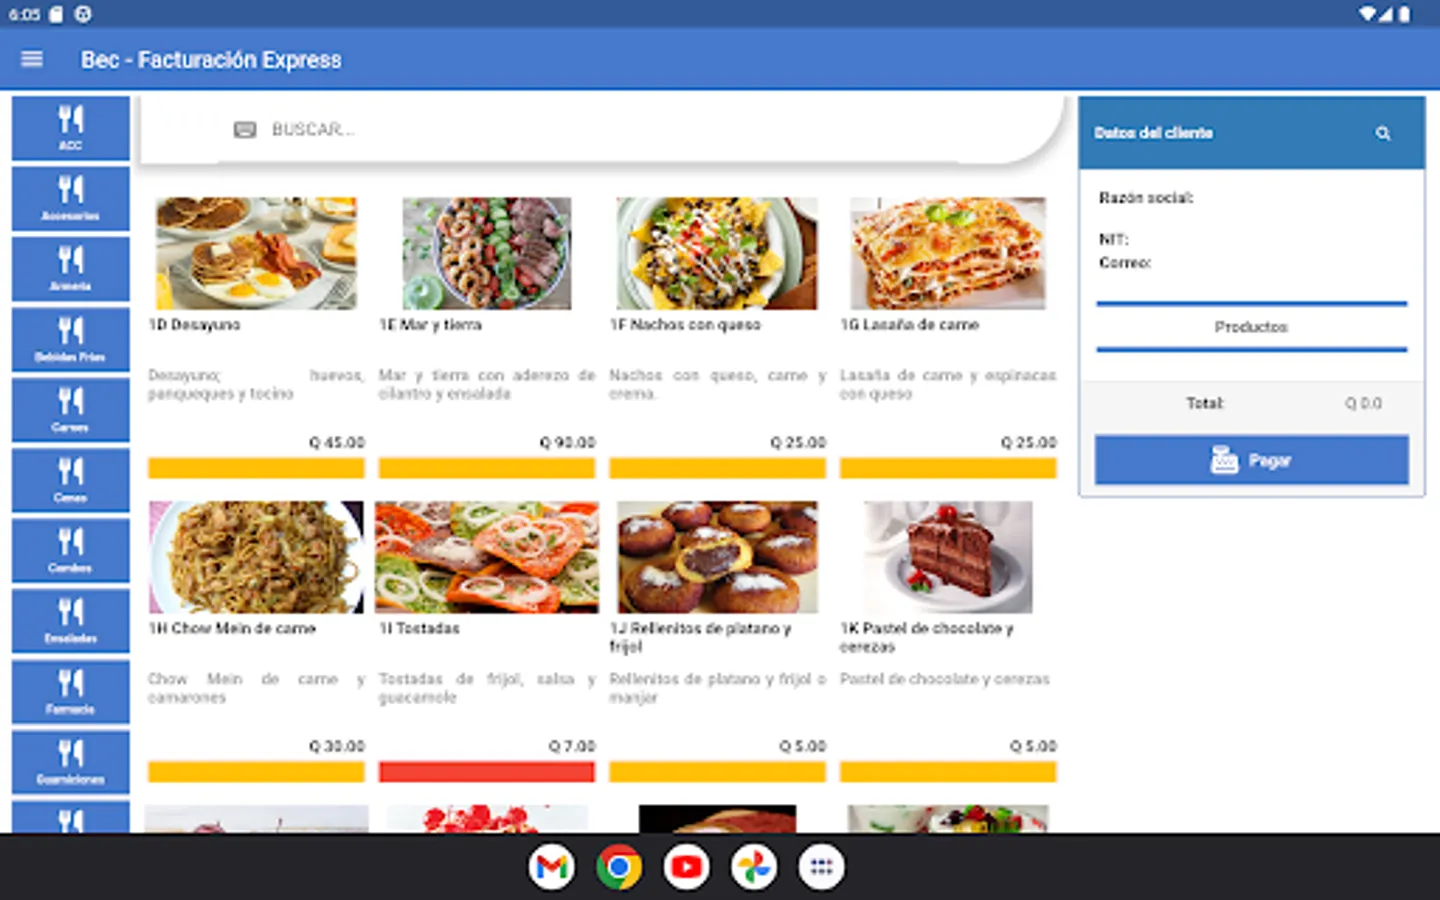Click the '1F Nachos con queso' product name
Viewport: 1440px width, 900px height.
(x=685, y=325)
